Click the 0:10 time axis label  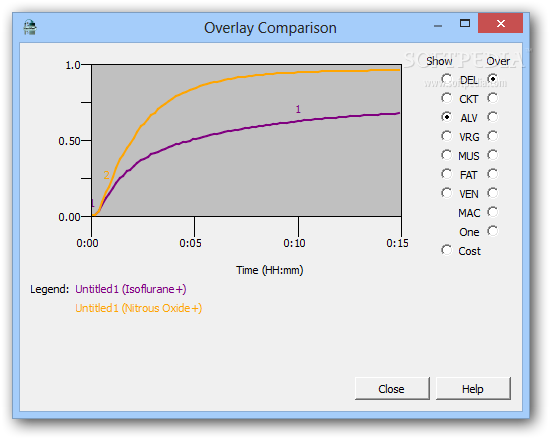click(x=294, y=243)
